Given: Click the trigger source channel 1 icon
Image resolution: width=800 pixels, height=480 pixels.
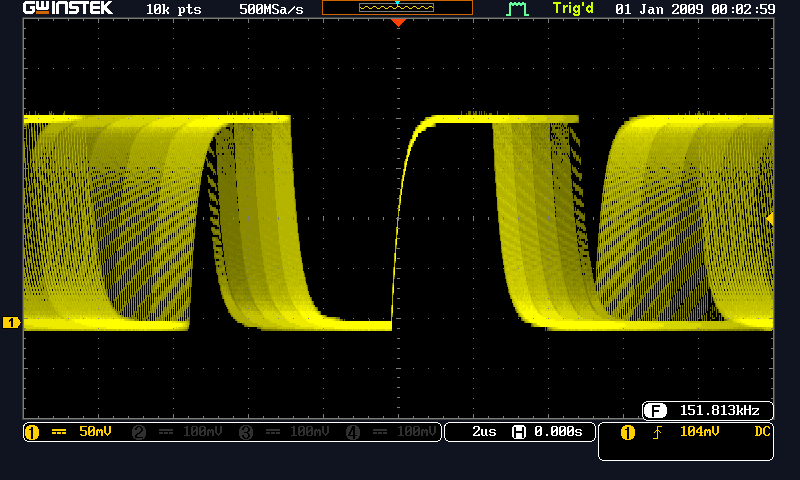Looking at the screenshot, I should coord(628,432).
